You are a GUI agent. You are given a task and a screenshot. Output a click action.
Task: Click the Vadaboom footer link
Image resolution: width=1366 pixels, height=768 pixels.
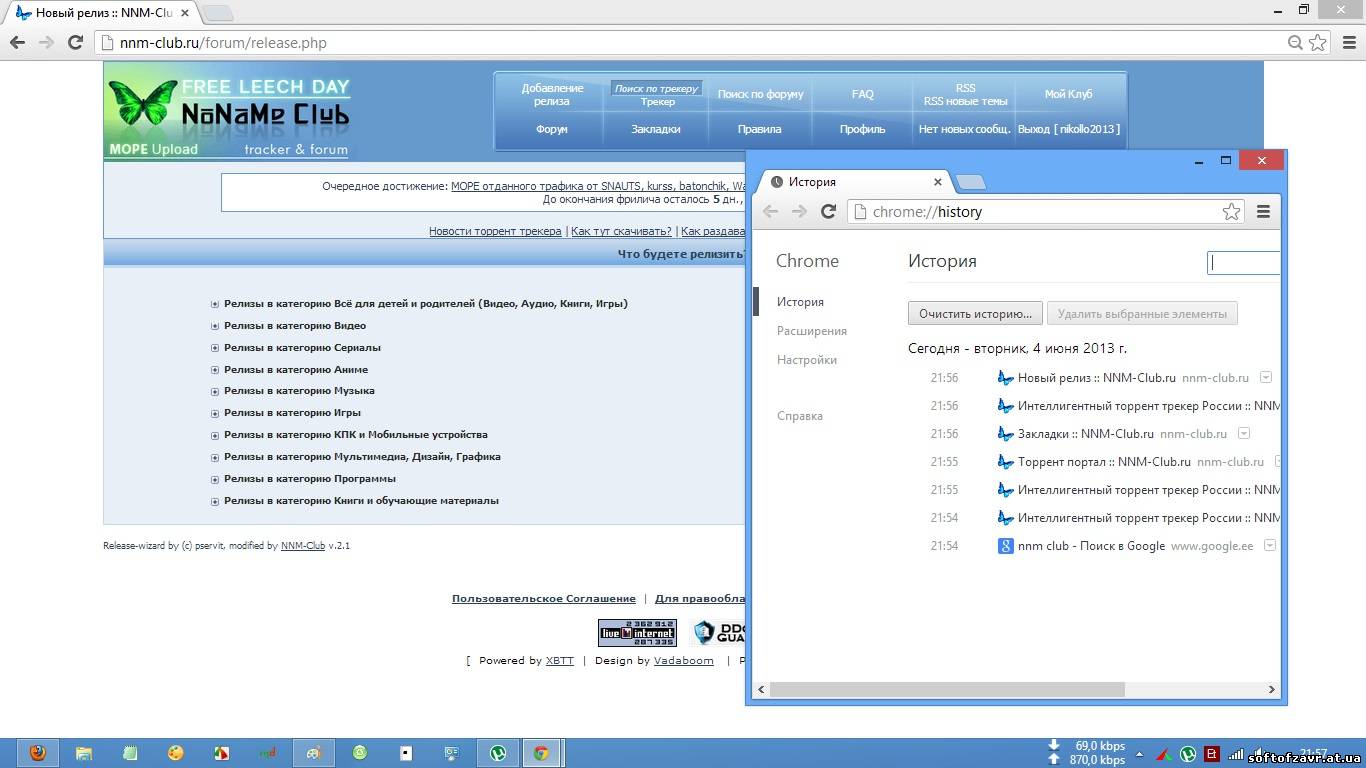(x=684, y=660)
